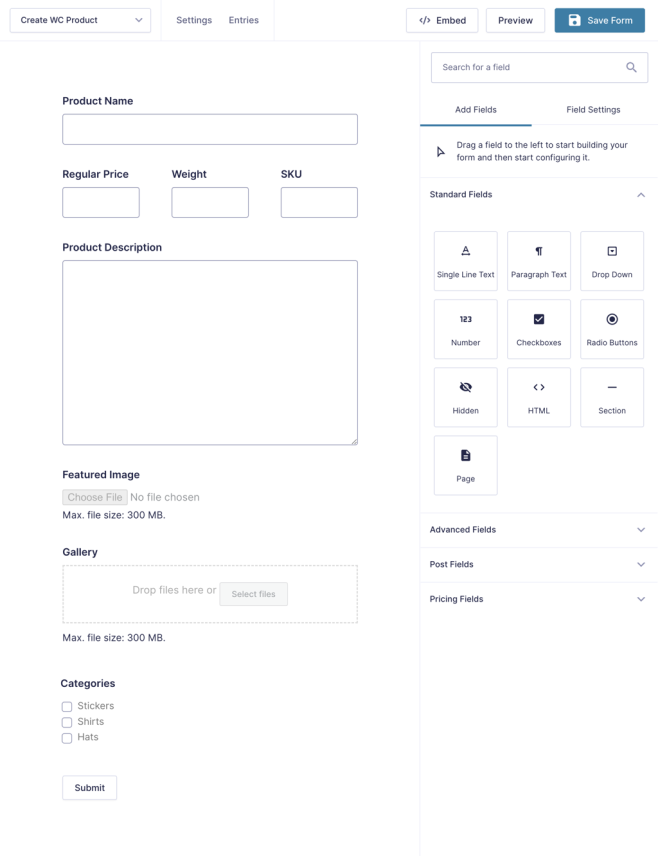The image size is (658, 856).
Task: Select the Categories field label
Action: (x=88, y=683)
